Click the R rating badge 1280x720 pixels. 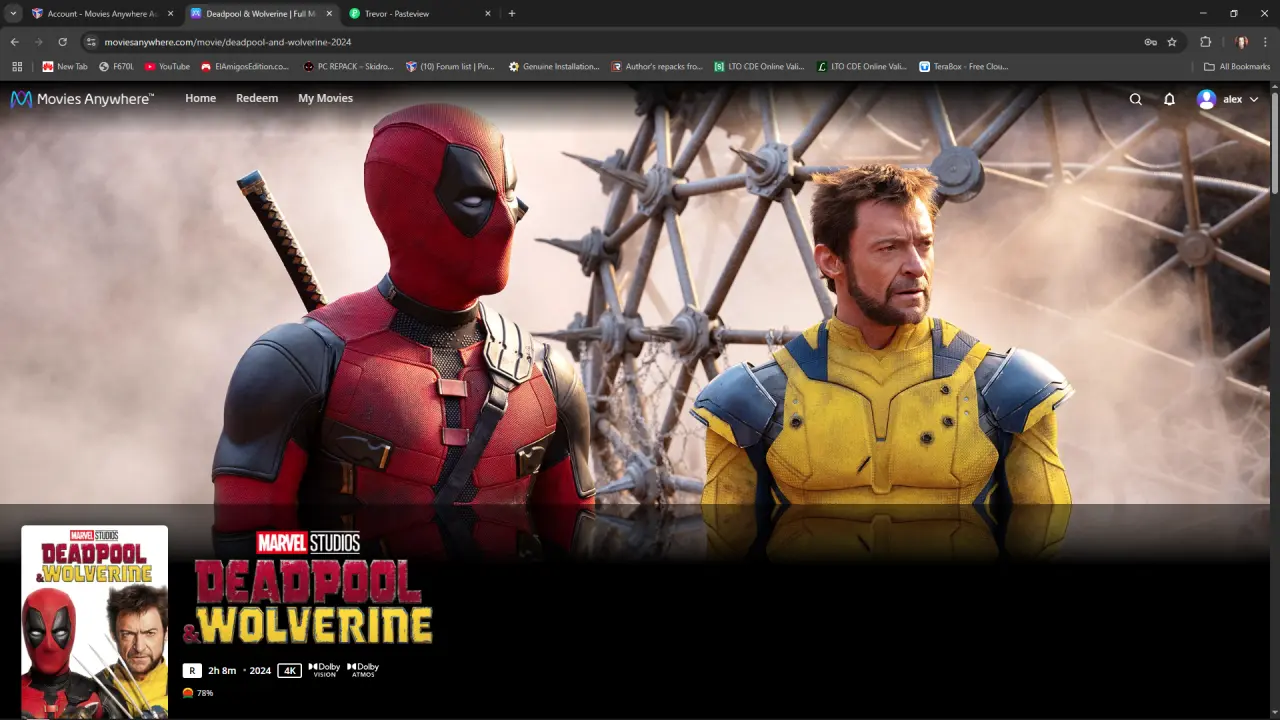[x=192, y=670]
